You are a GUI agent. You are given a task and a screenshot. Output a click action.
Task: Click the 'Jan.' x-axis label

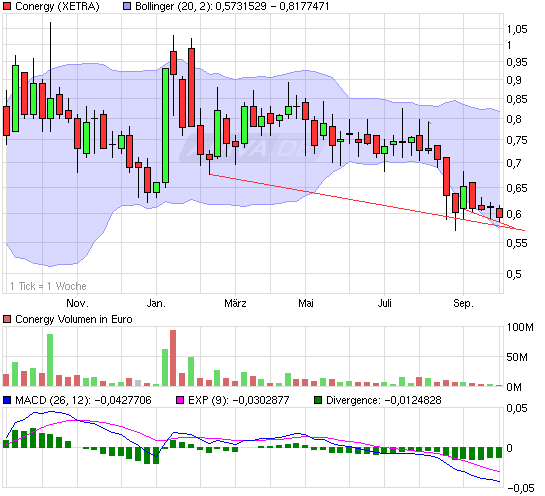pyautogui.click(x=156, y=303)
